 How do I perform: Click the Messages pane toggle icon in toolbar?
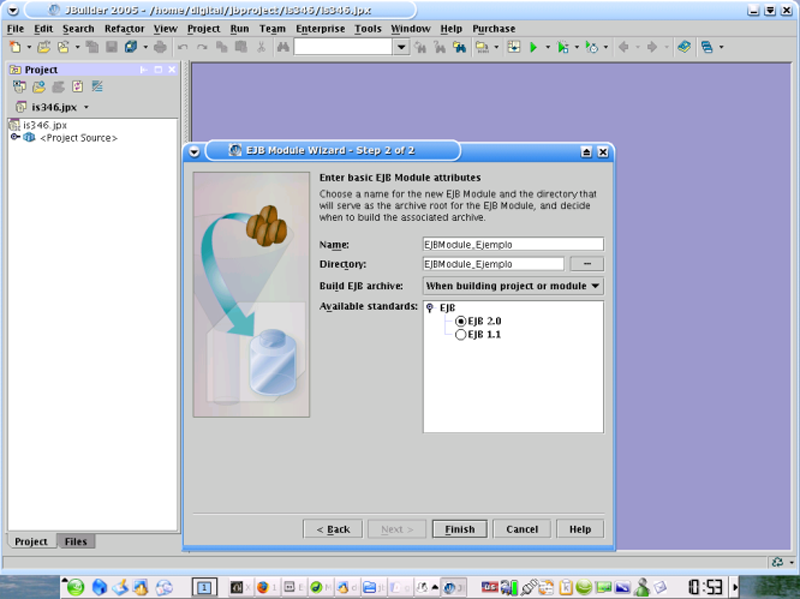(x=514, y=47)
